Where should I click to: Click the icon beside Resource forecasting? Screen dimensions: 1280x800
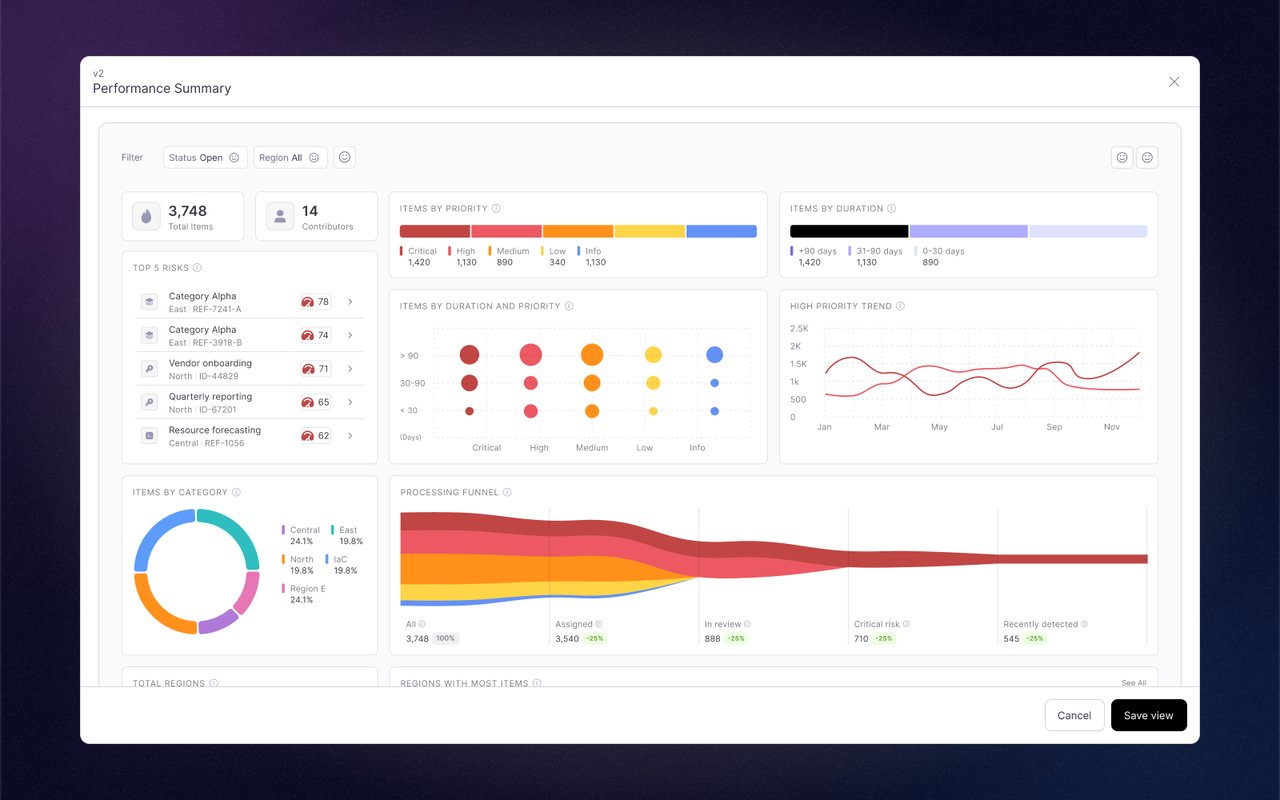click(149, 436)
